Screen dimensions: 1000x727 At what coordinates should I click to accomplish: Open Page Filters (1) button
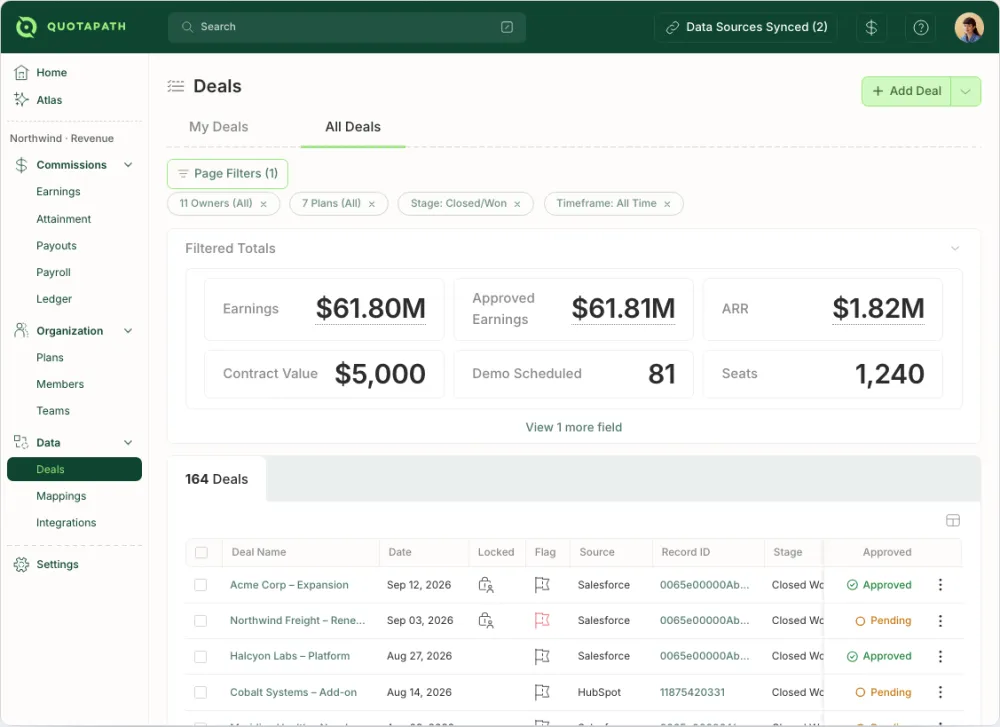click(x=227, y=173)
